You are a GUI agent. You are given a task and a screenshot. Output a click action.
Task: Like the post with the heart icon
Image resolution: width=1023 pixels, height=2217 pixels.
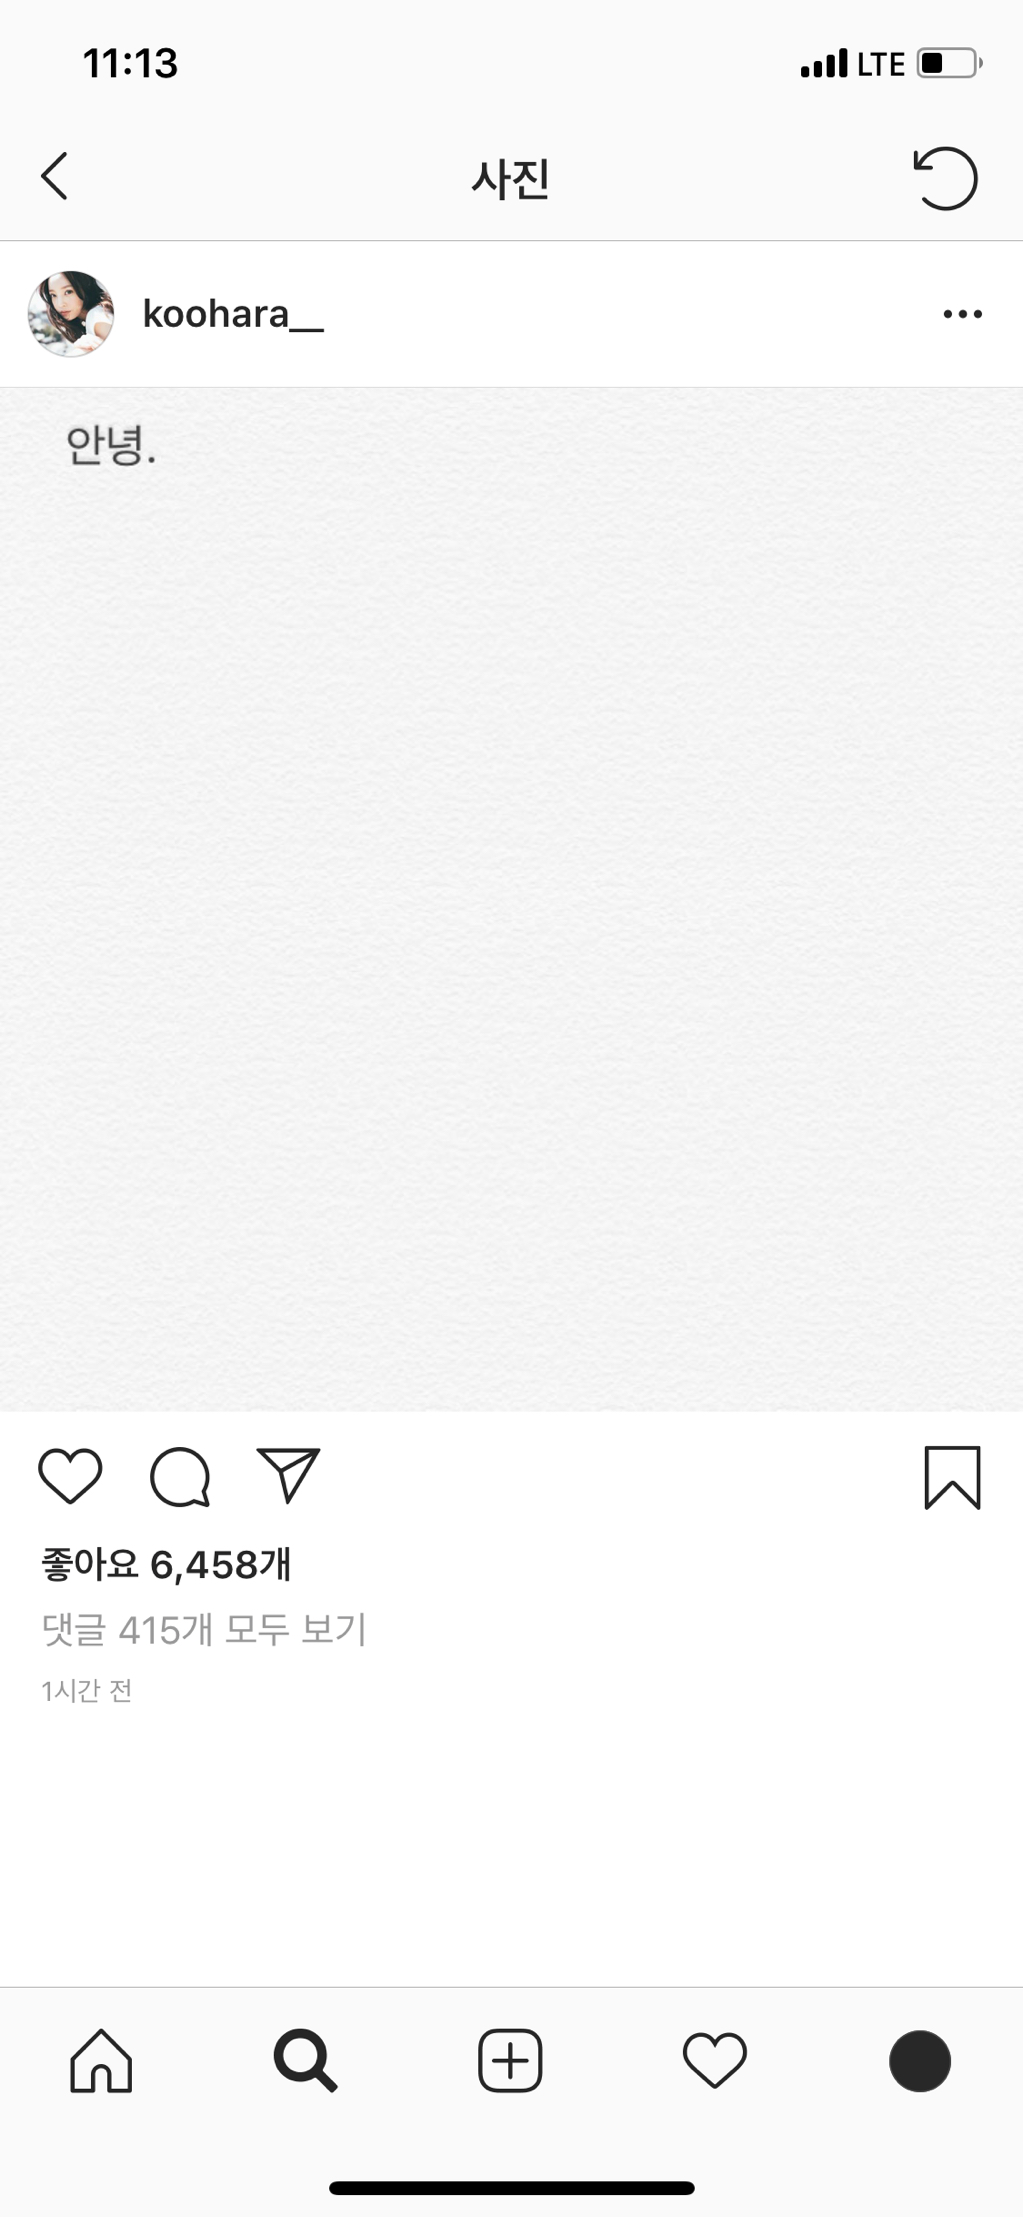coord(70,1476)
